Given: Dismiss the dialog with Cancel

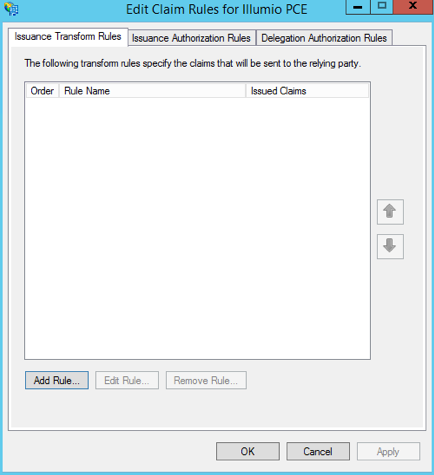Looking at the screenshot, I should [x=318, y=451].
